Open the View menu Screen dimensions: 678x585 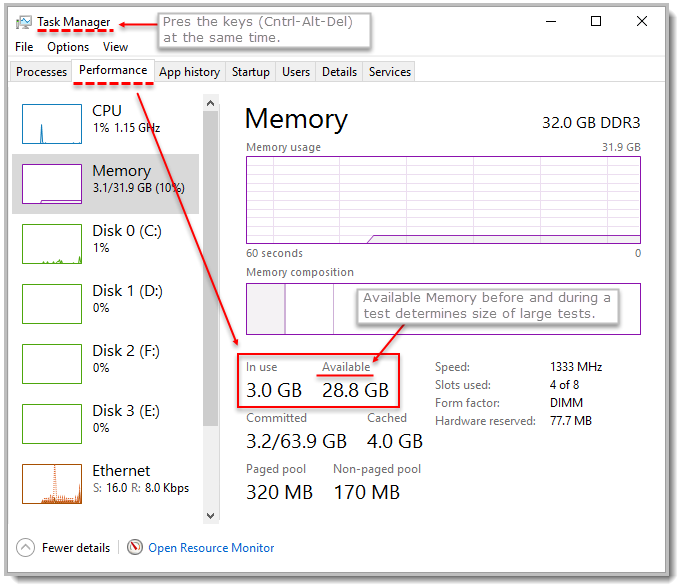click(x=115, y=46)
